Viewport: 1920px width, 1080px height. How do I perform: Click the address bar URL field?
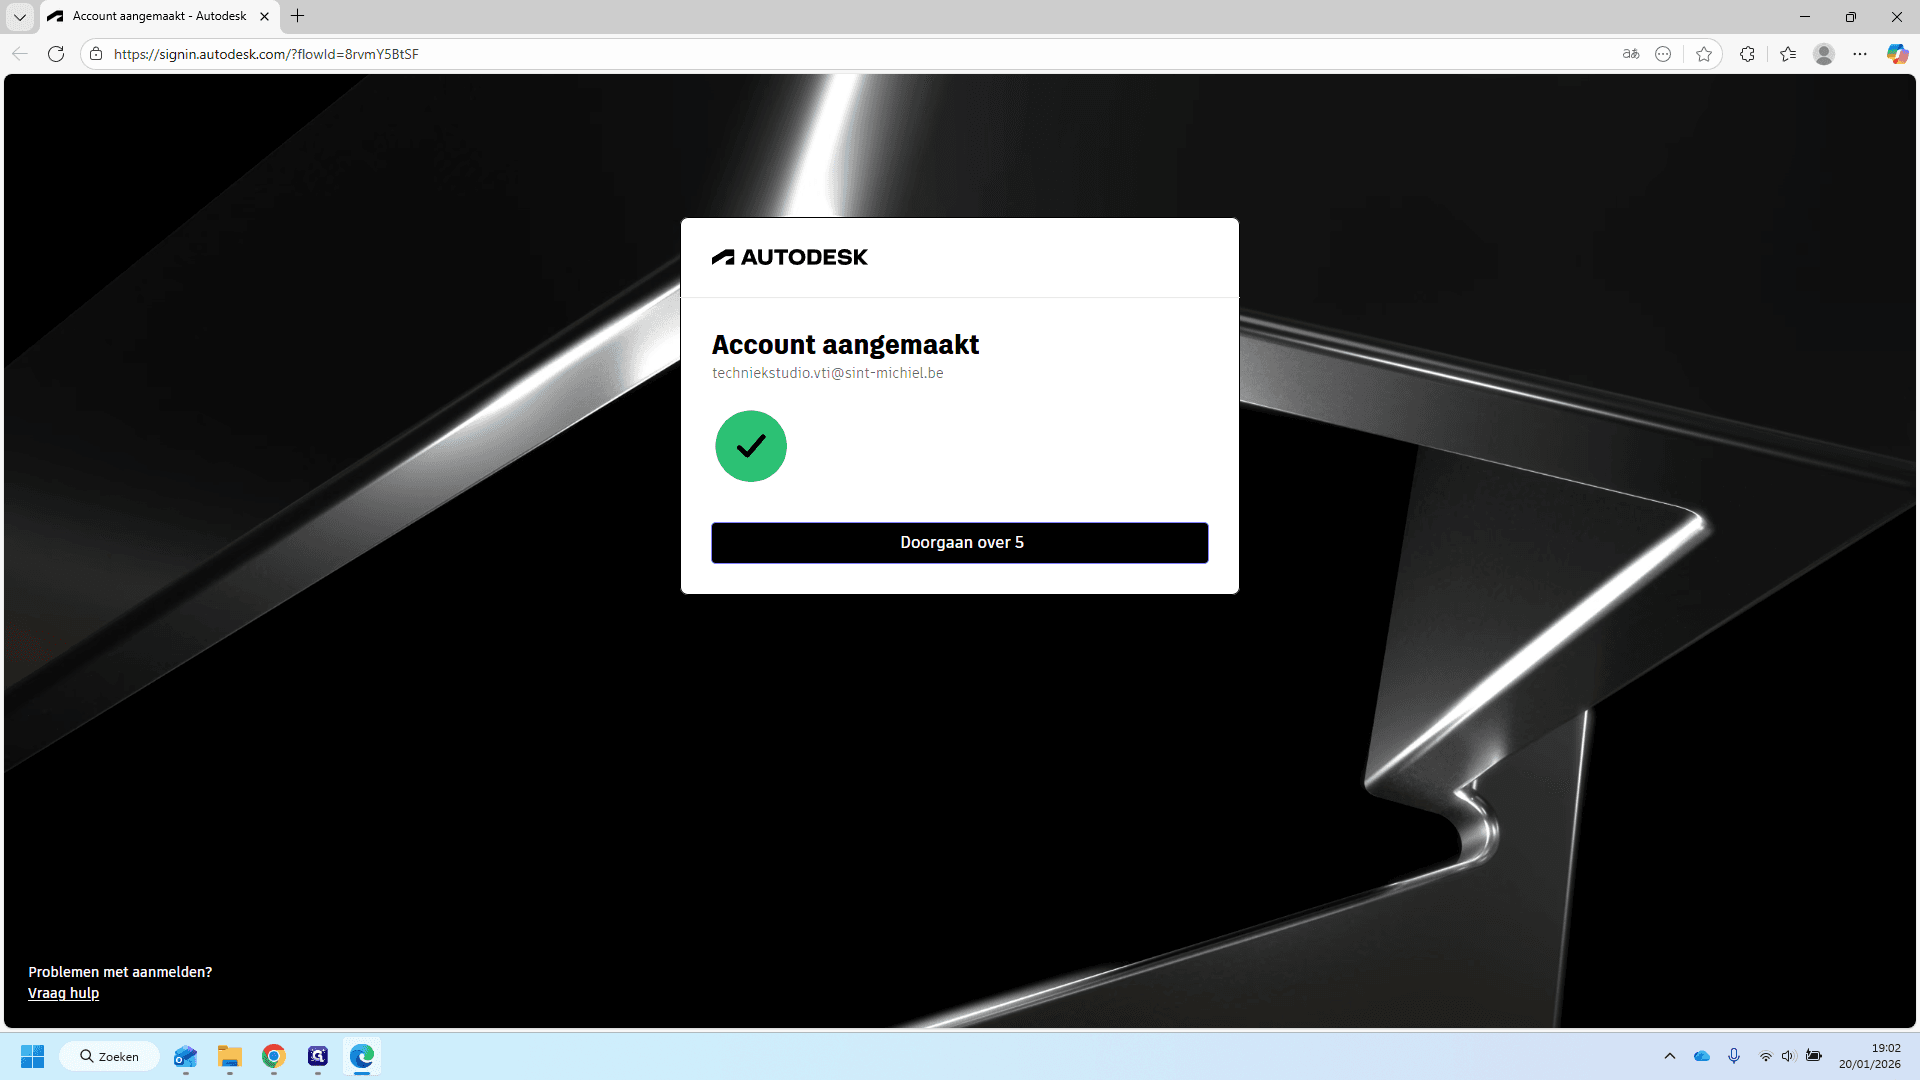[x=860, y=54]
